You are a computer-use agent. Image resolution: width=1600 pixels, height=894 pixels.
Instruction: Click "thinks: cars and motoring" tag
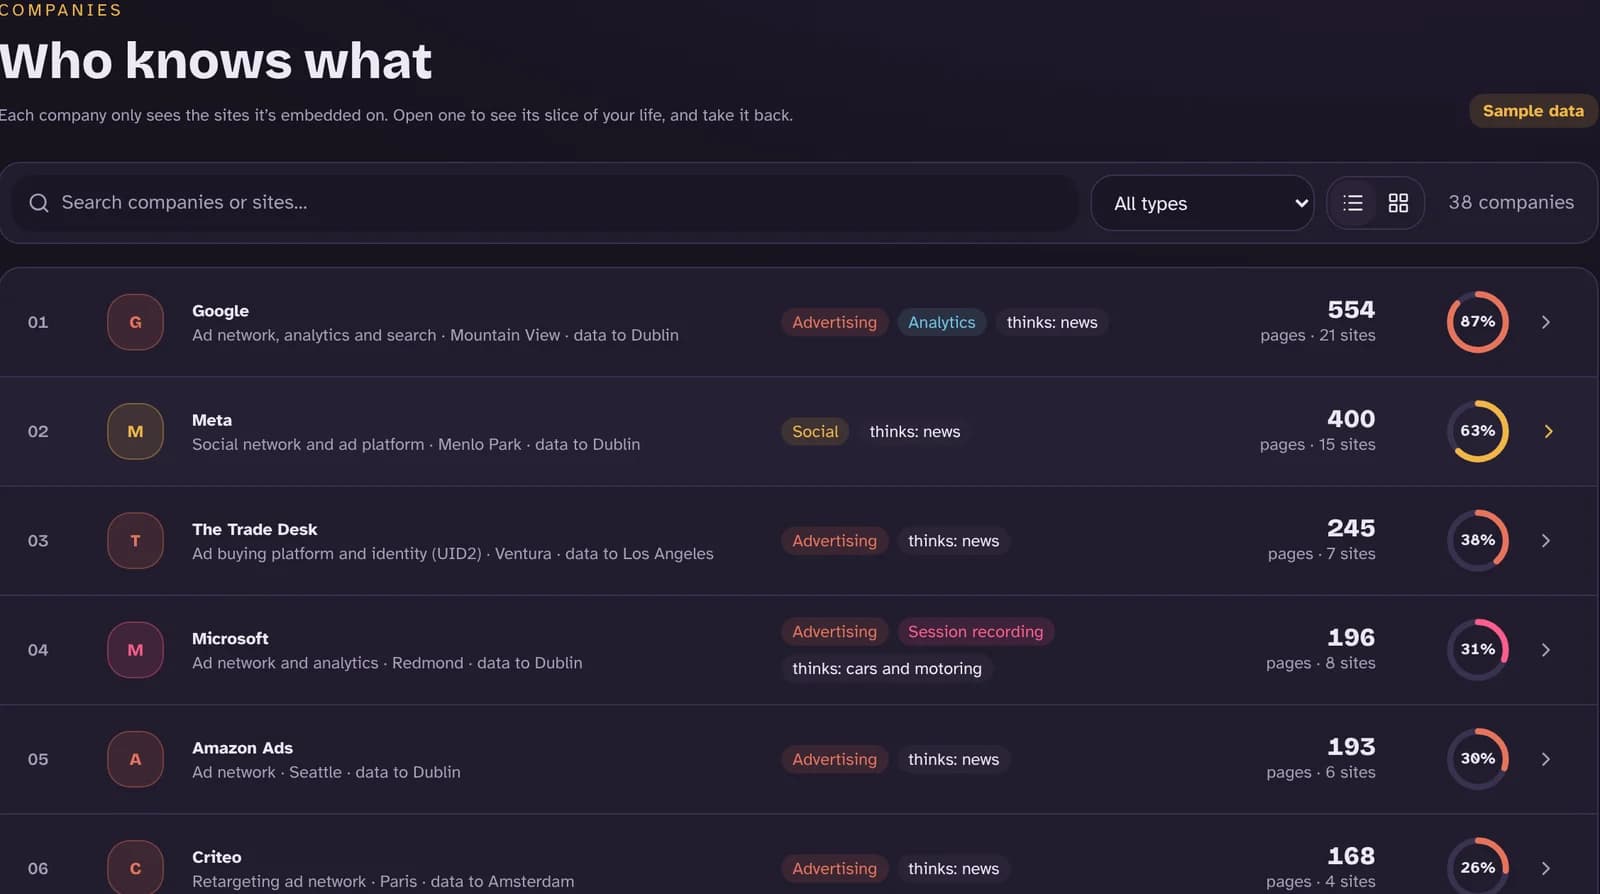[887, 669]
